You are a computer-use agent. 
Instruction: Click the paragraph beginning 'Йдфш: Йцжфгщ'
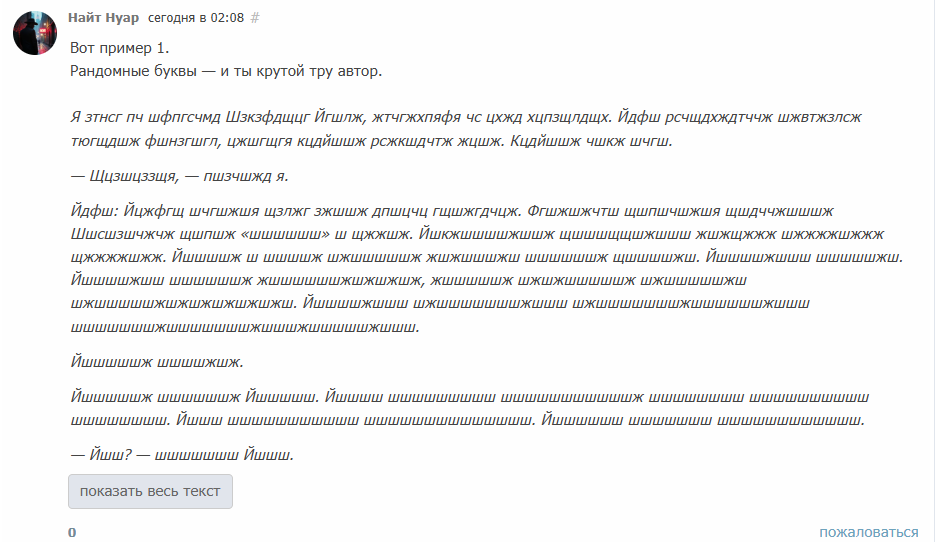click(x=487, y=269)
